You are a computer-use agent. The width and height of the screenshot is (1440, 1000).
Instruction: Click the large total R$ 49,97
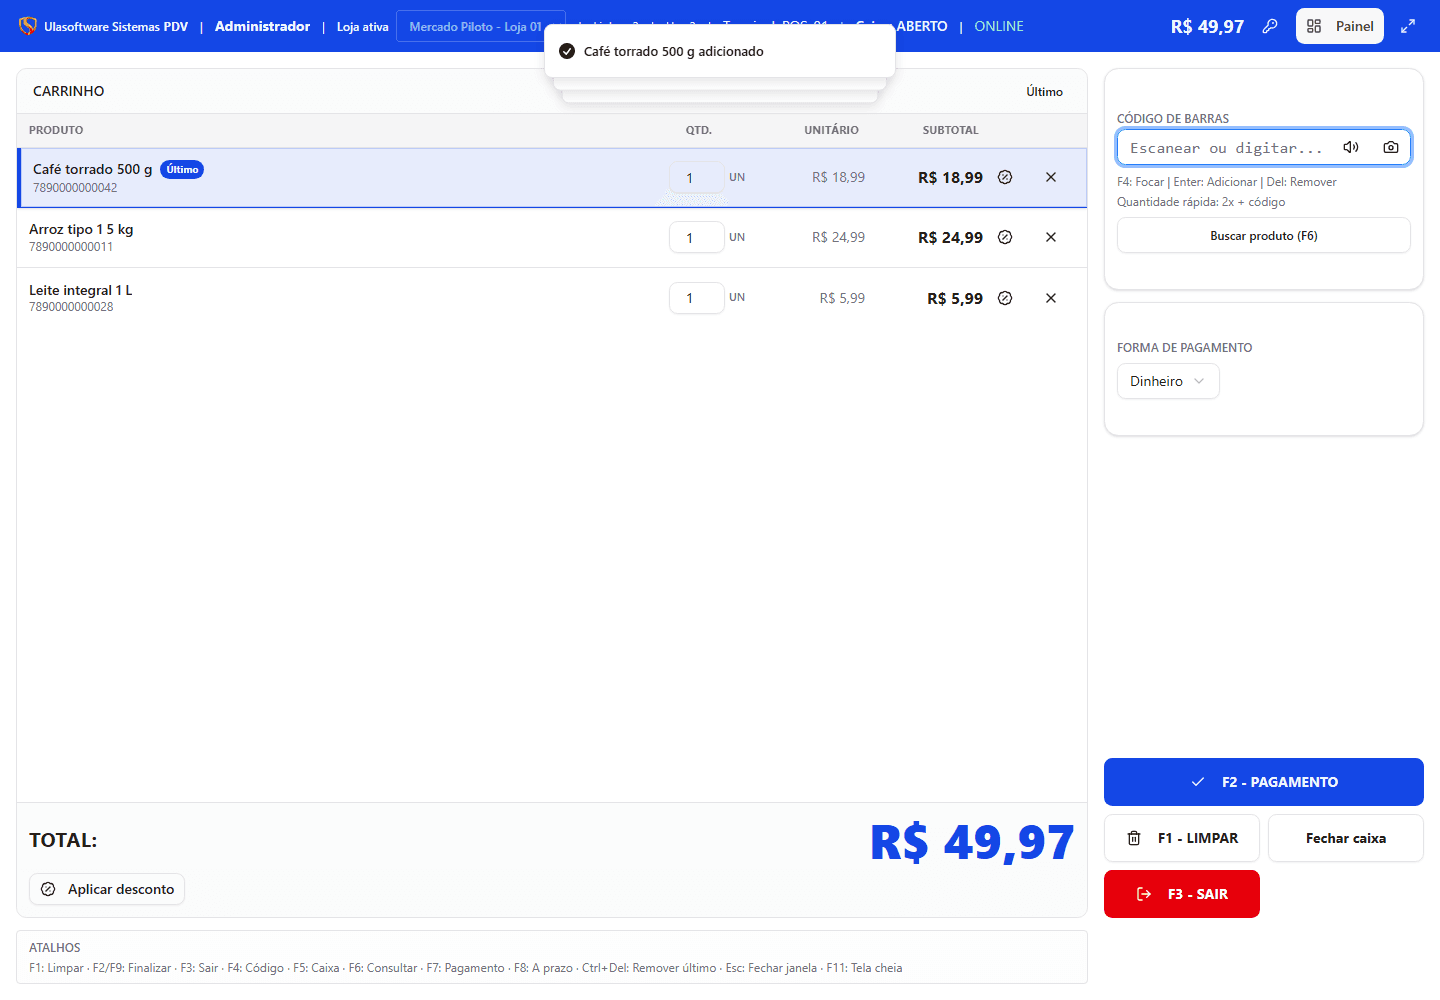point(972,842)
